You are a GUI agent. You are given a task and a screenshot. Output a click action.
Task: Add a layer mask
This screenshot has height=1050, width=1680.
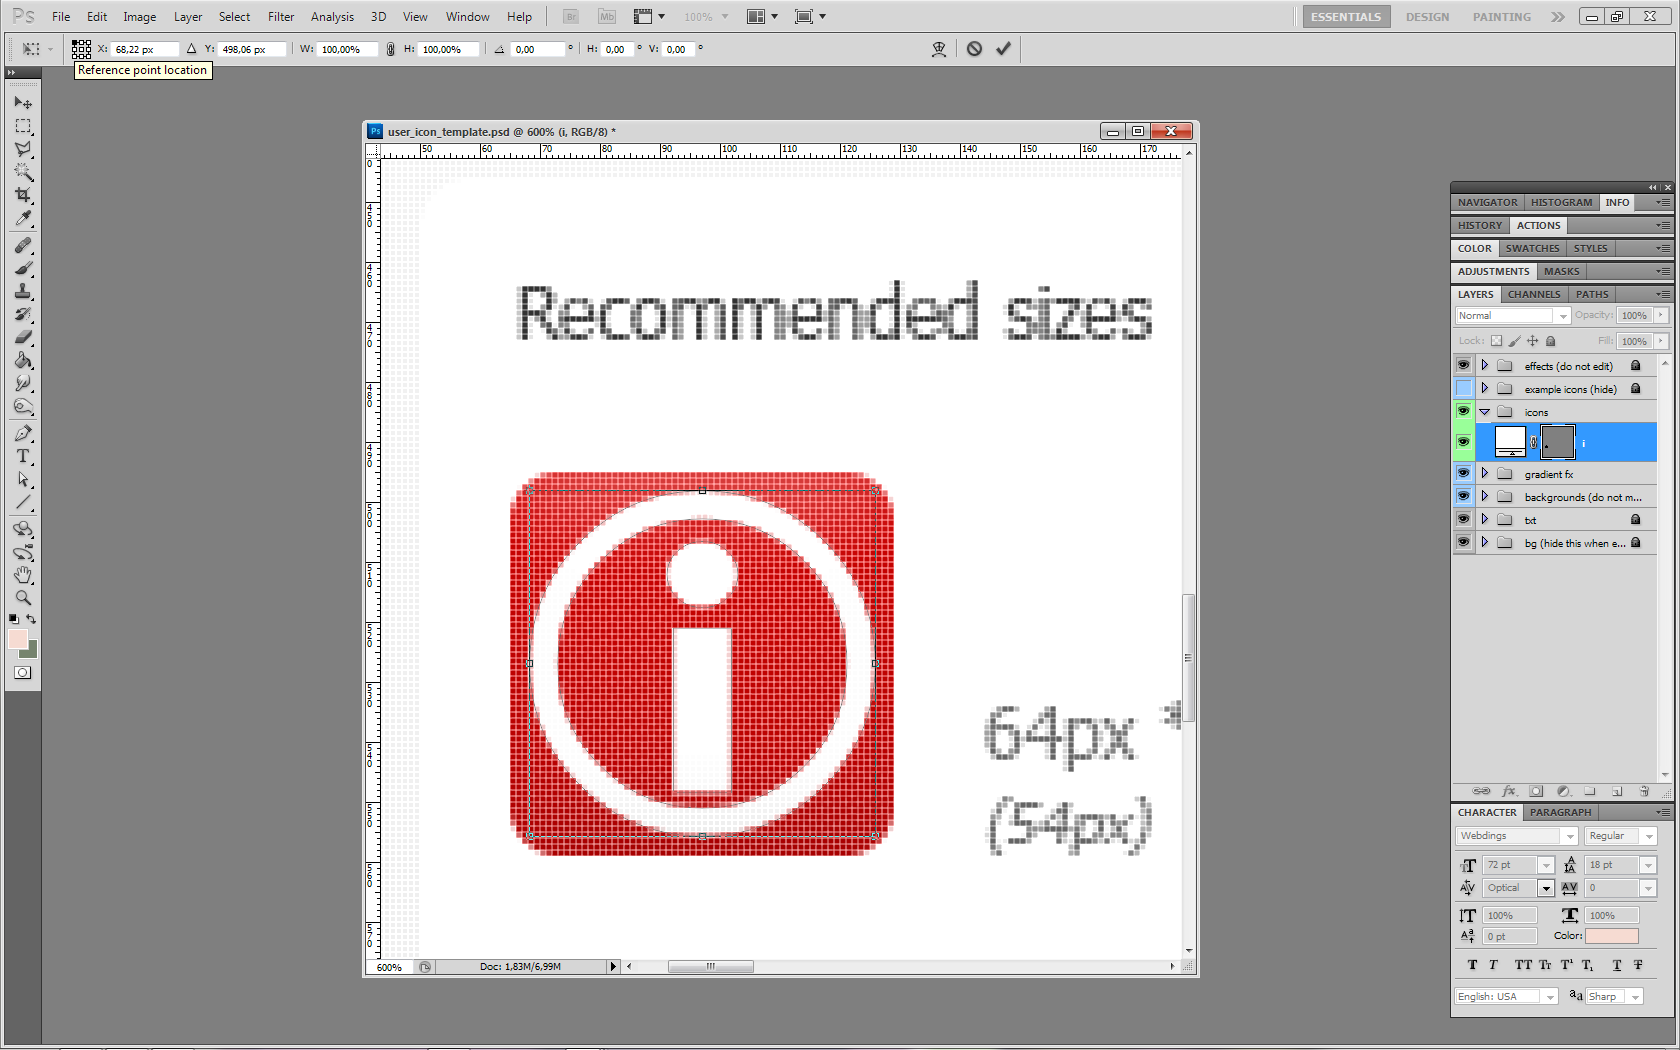(1537, 791)
